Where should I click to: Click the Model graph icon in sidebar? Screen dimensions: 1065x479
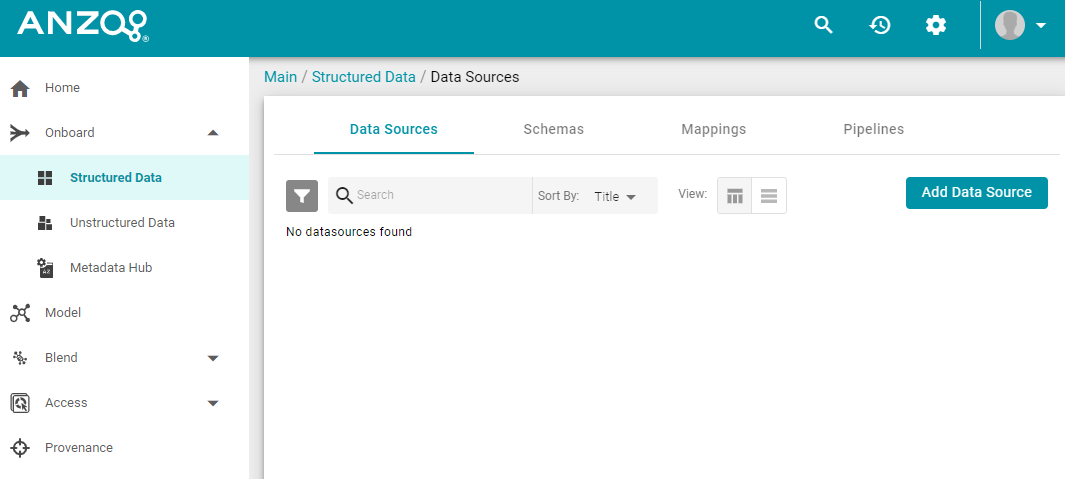point(20,313)
